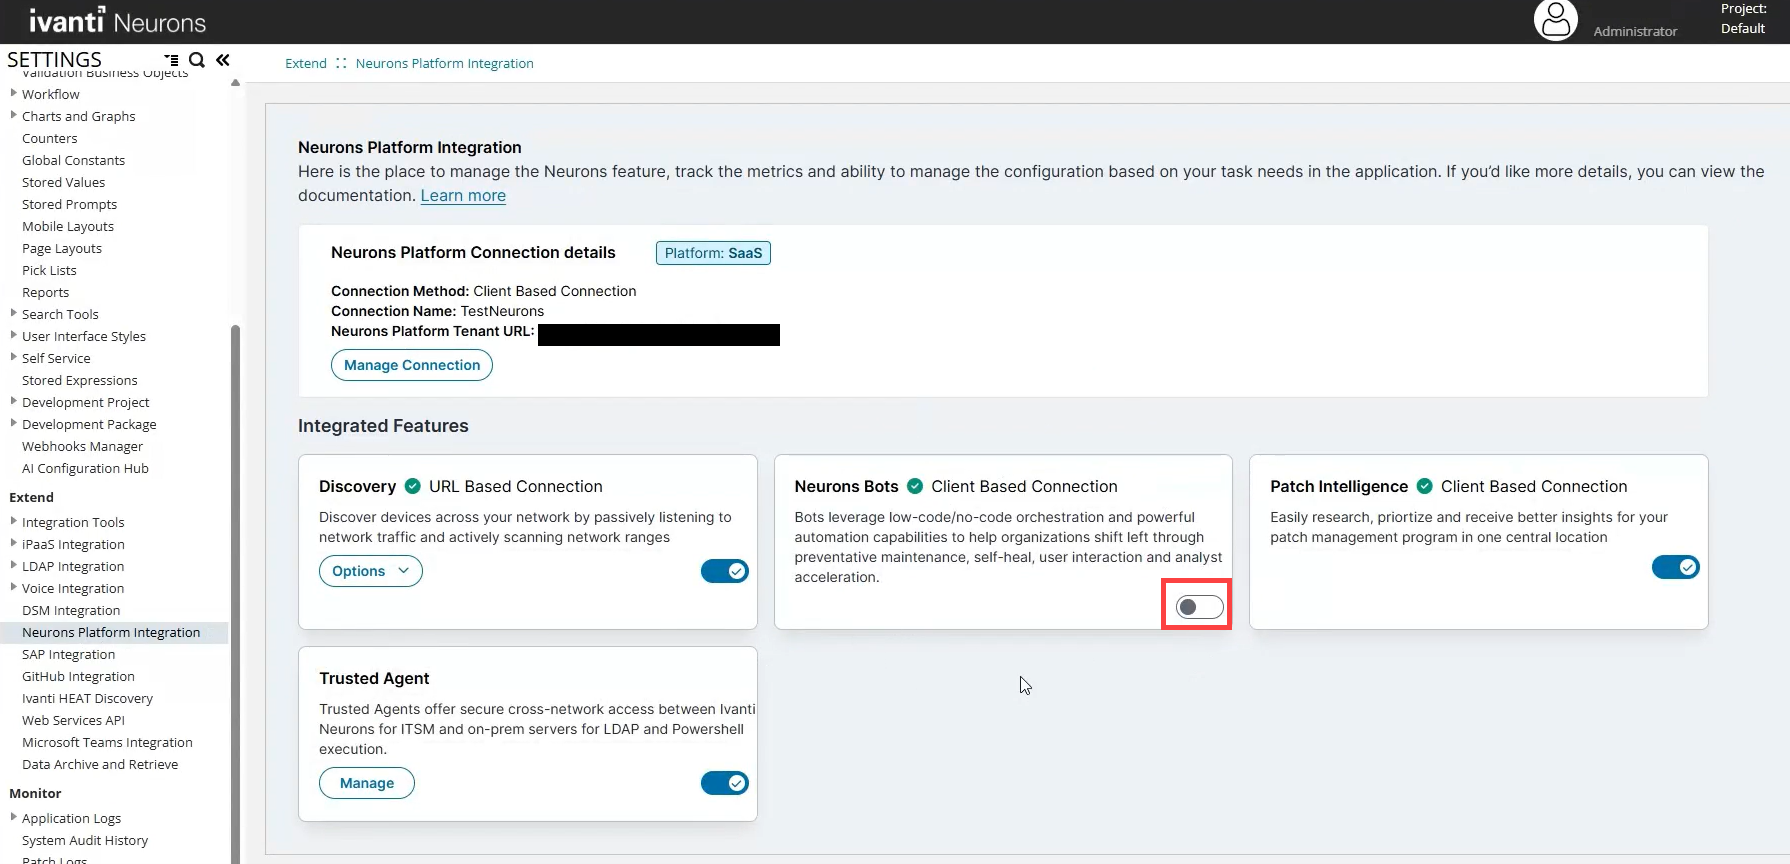This screenshot has height=864, width=1790.
Task: Click the settings tree list view icon
Action: click(x=172, y=60)
